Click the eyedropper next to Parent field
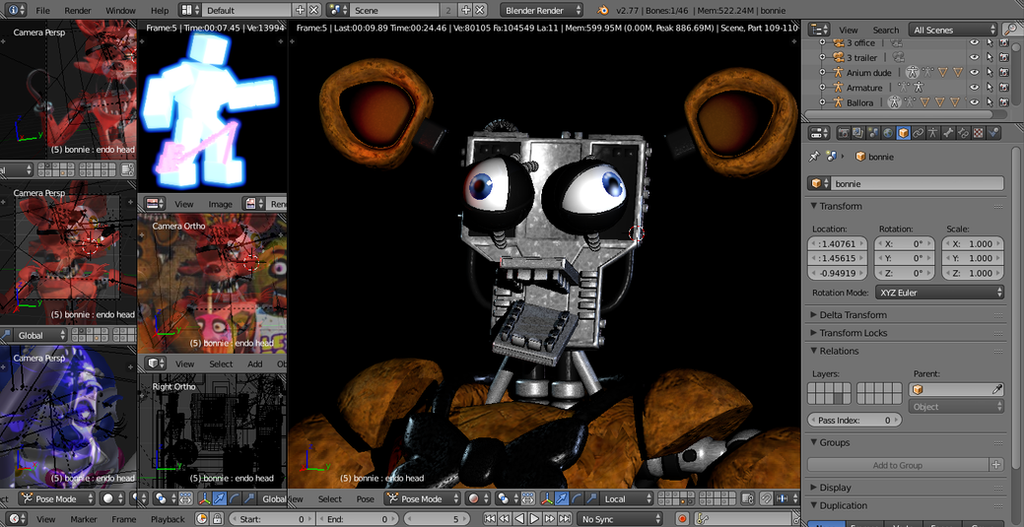The width and height of the screenshot is (1024, 527). point(997,389)
